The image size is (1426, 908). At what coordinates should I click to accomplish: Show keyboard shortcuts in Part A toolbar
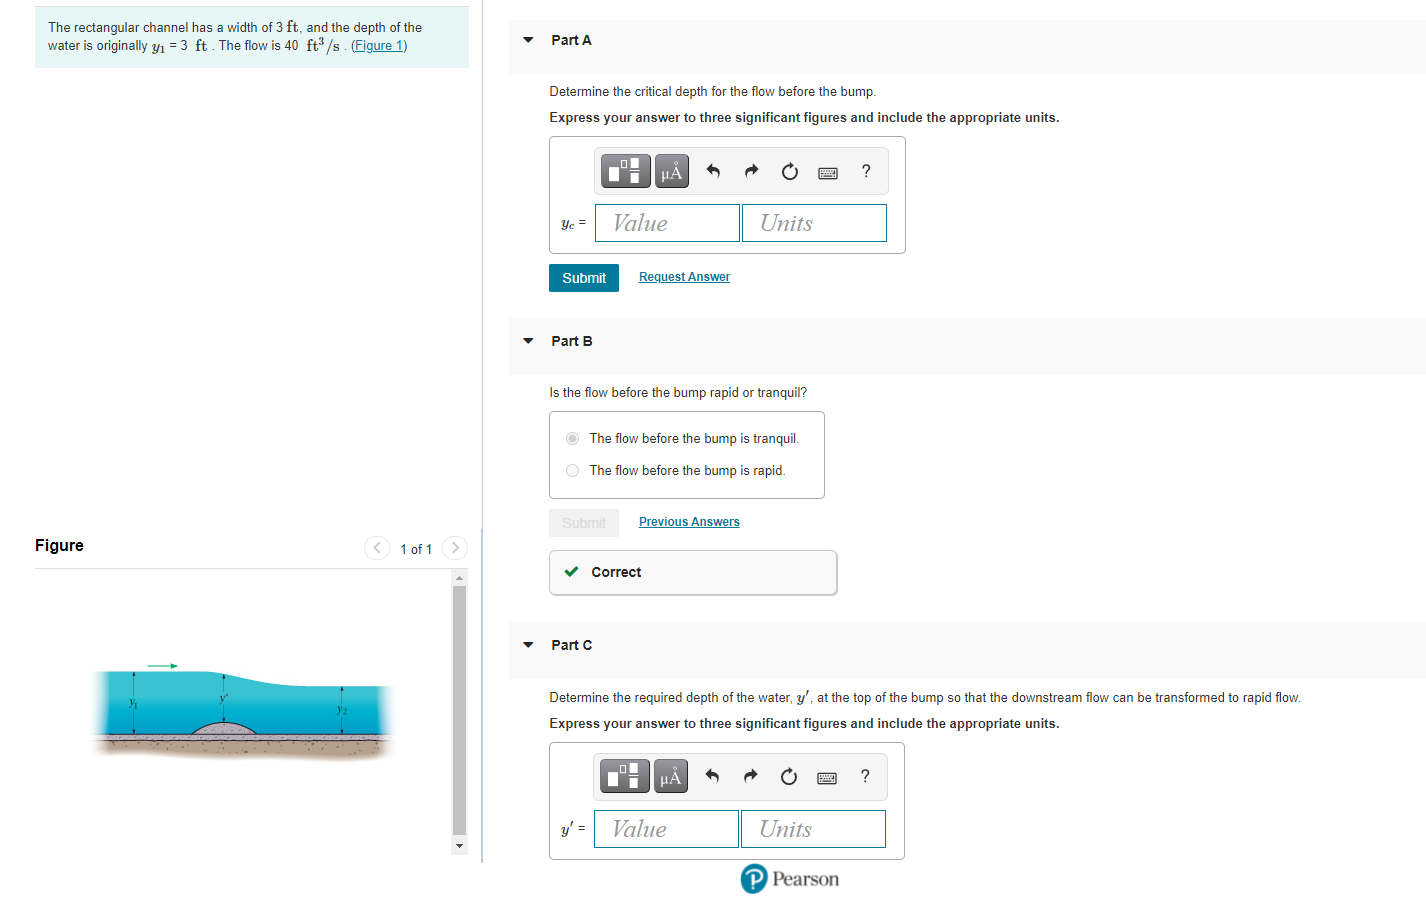pos(828,172)
